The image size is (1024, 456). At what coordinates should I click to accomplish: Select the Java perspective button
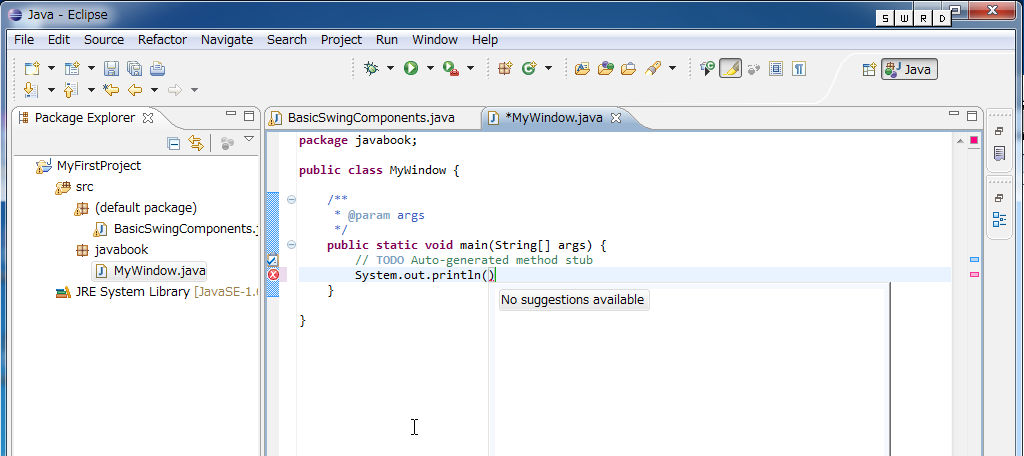[909, 69]
